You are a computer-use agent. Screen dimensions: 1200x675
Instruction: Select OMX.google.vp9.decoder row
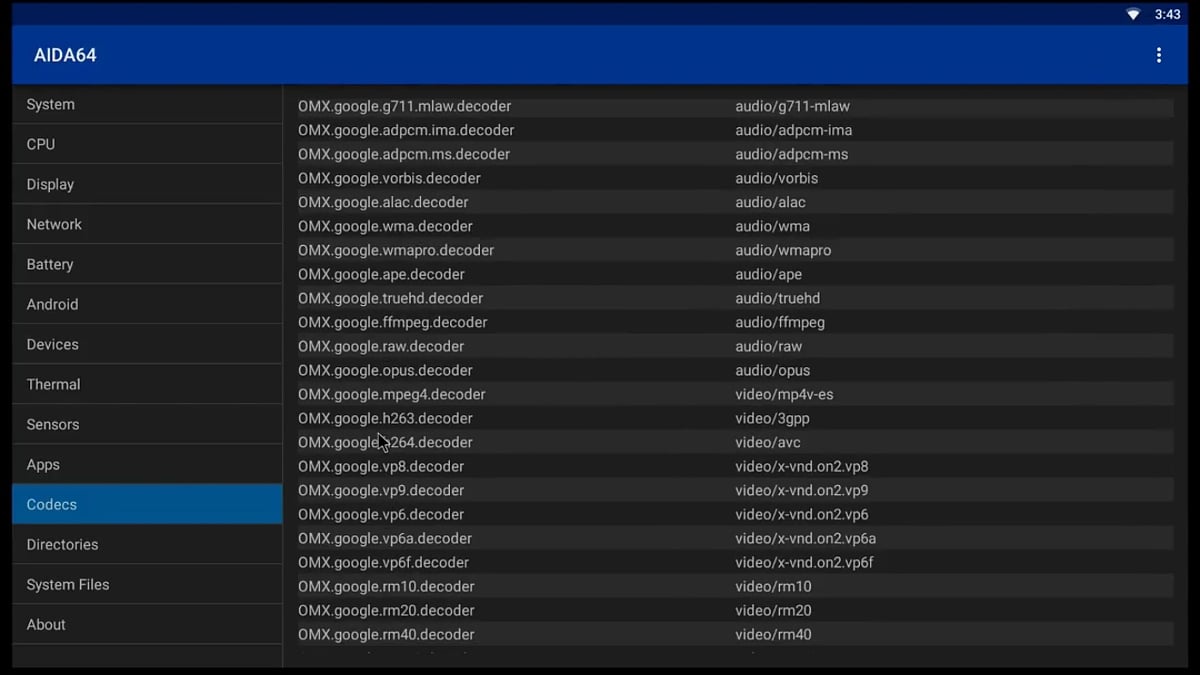pos(735,490)
